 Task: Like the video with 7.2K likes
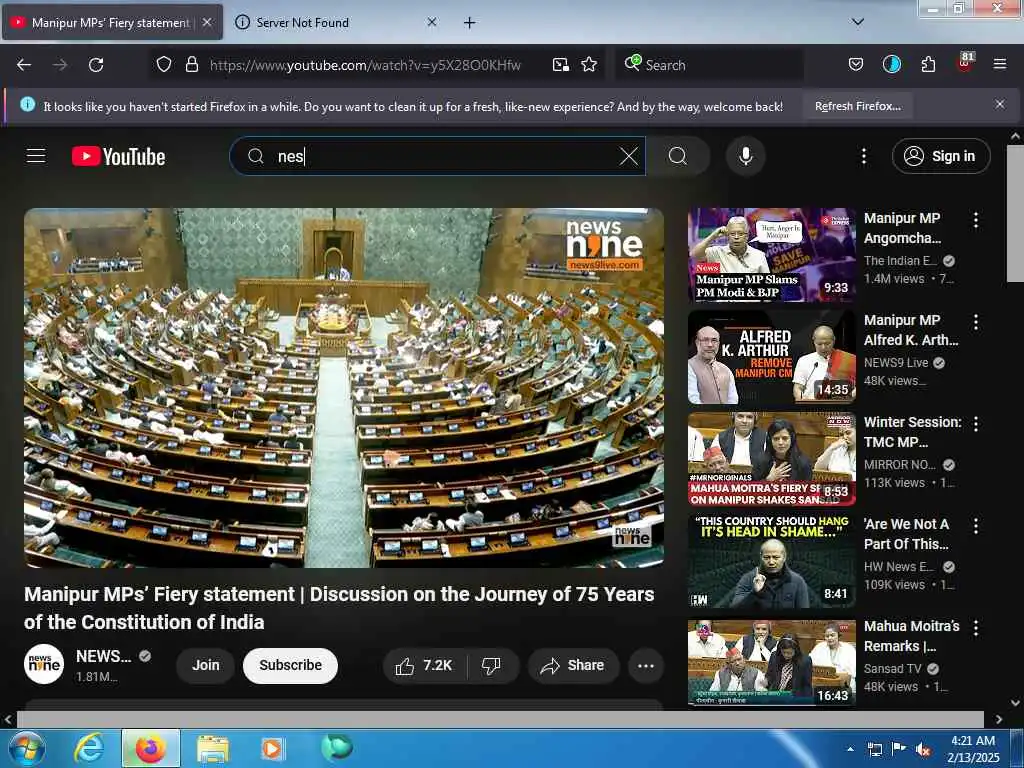coord(424,665)
